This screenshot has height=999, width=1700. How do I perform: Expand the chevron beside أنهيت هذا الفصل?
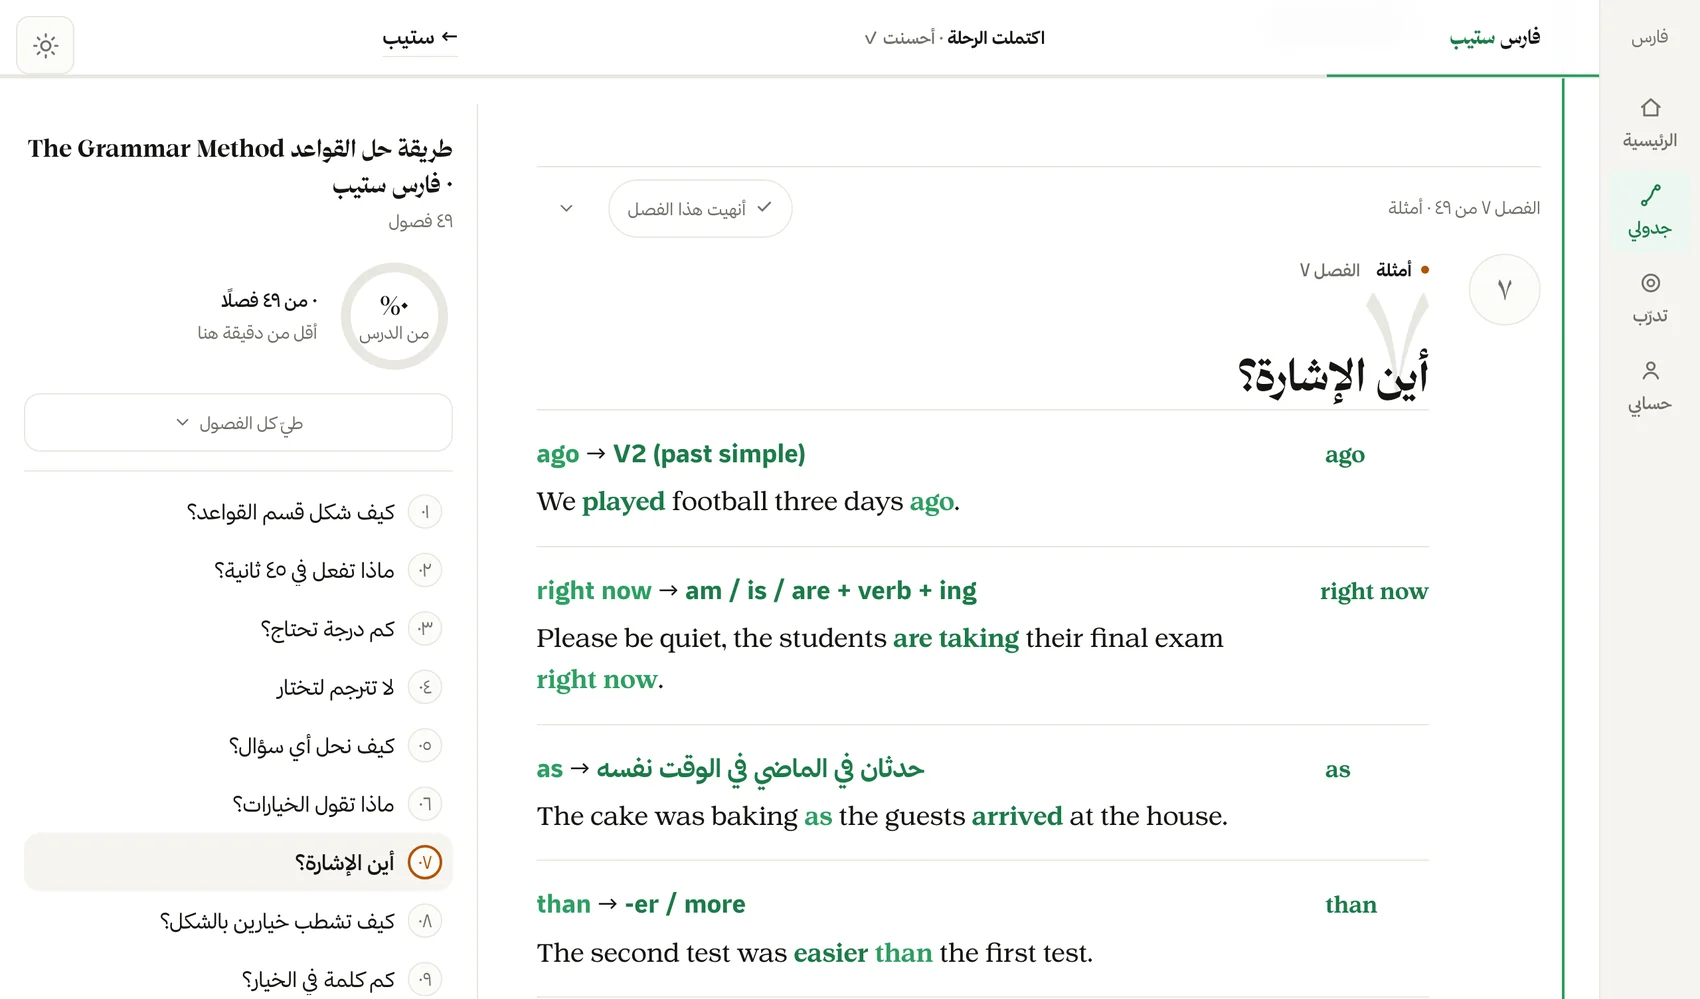[566, 208]
